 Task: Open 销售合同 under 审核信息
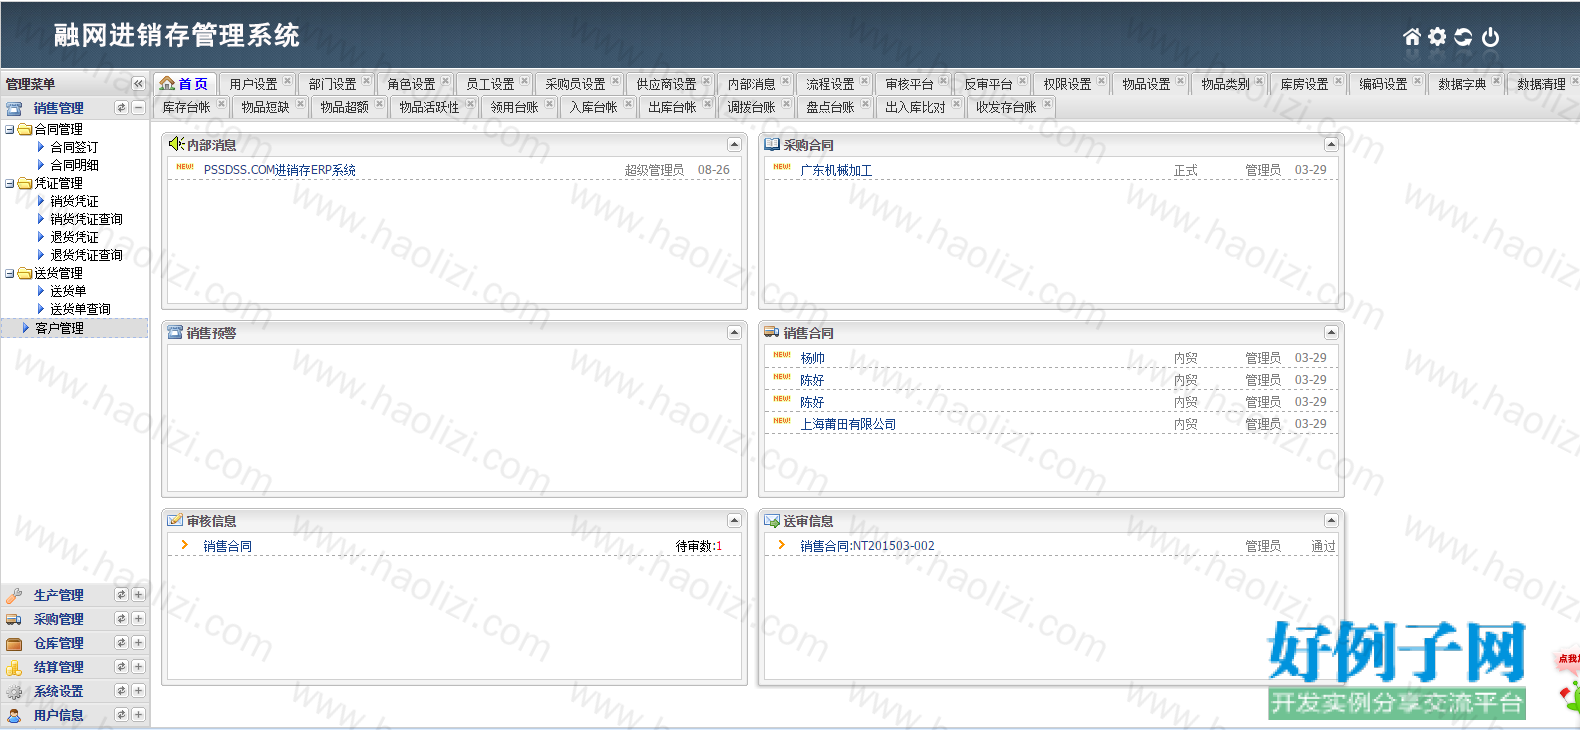tap(227, 546)
